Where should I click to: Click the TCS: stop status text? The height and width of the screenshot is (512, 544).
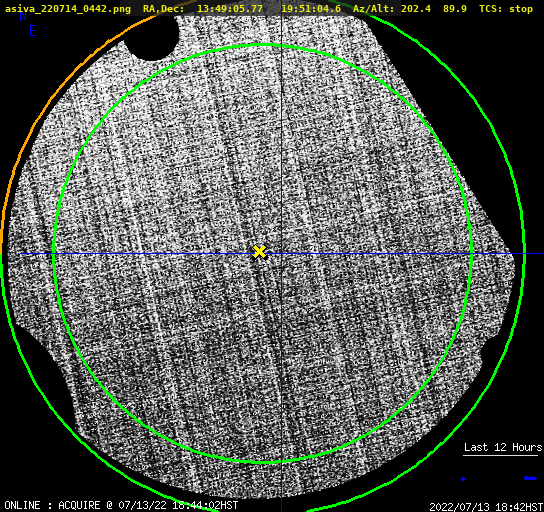(506, 9)
